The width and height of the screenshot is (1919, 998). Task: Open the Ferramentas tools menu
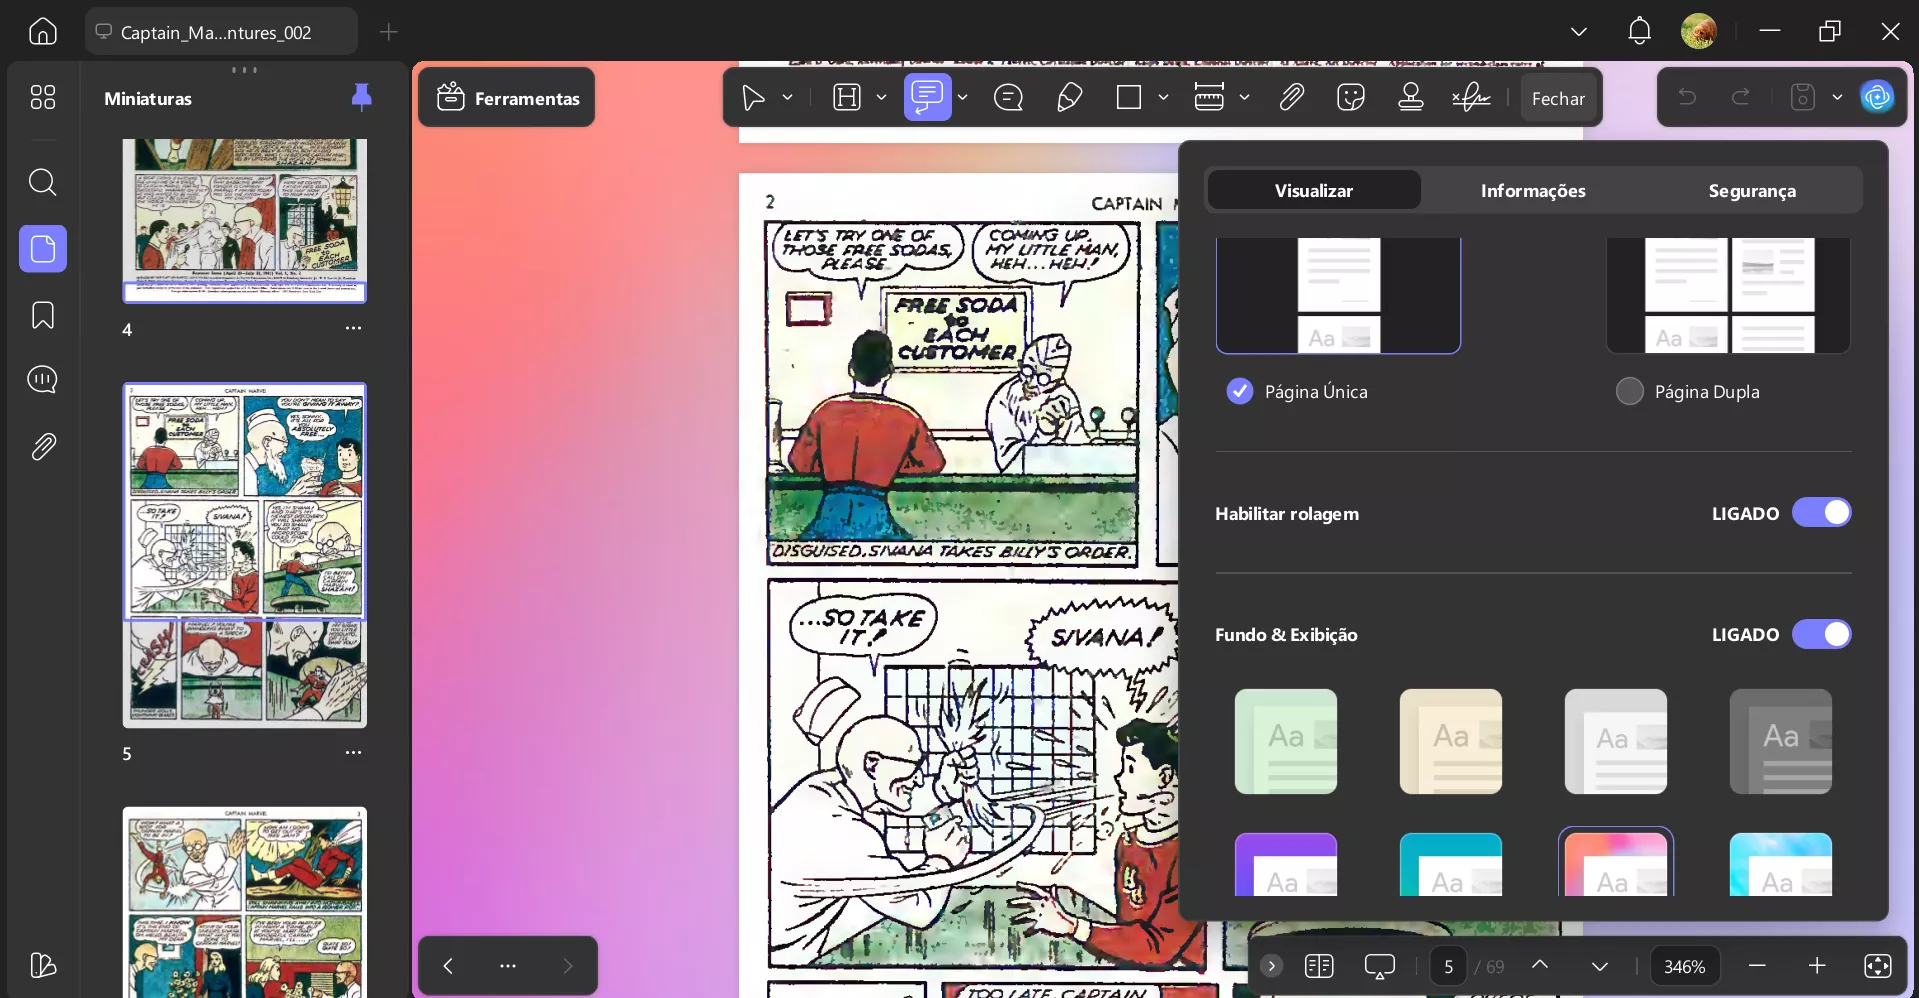pyautogui.click(x=507, y=97)
